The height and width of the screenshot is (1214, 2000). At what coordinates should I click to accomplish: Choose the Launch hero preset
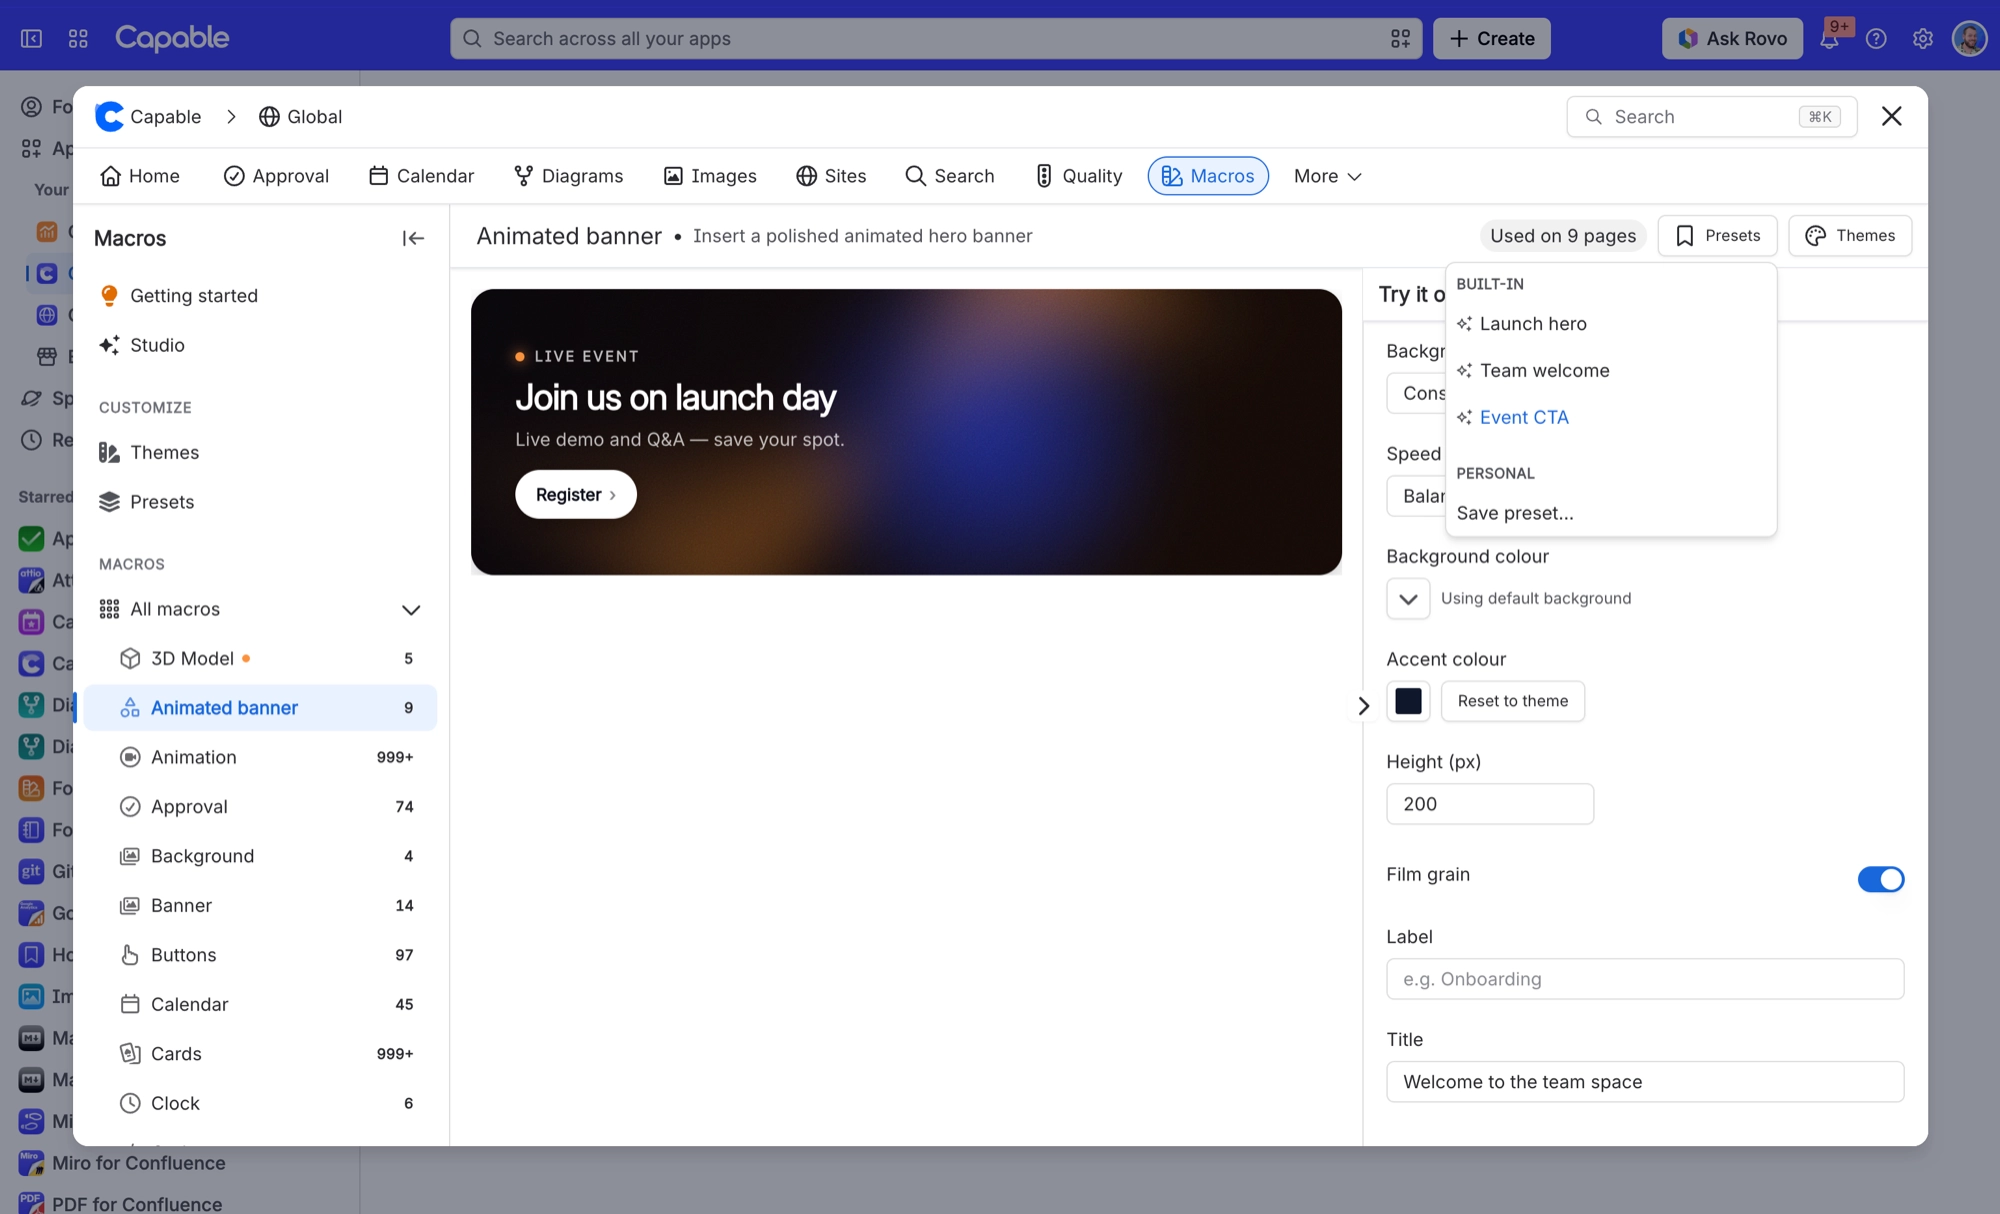pyautogui.click(x=1610, y=324)
